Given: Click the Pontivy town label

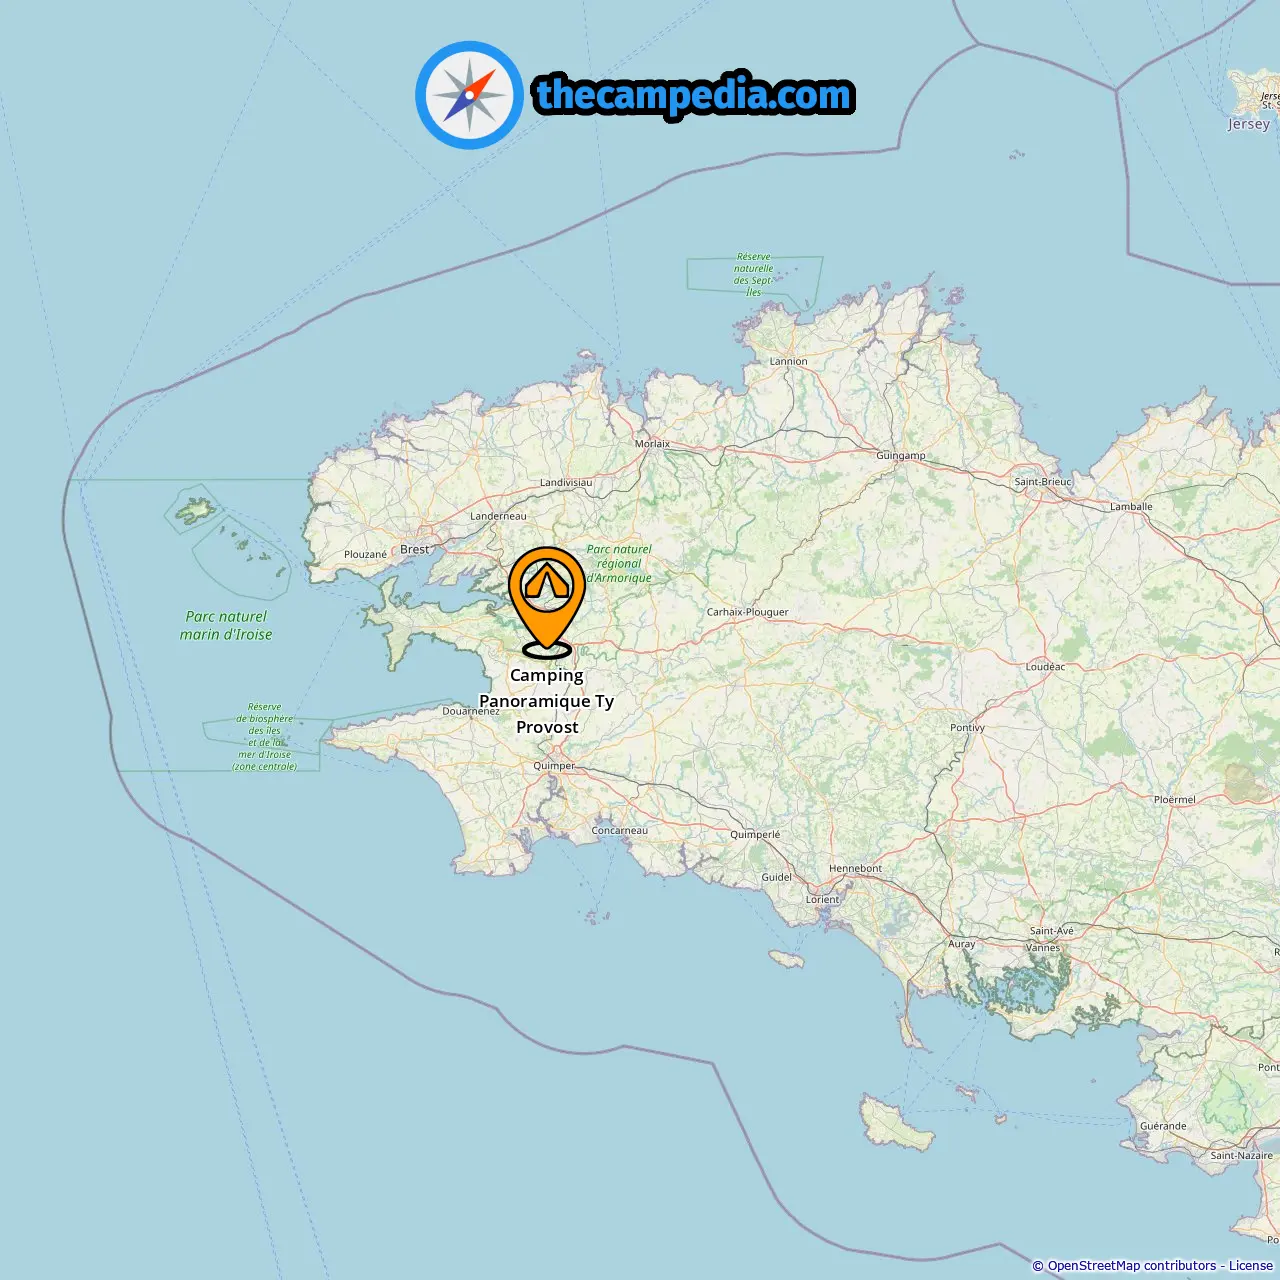Looking at the screenshot, I should coord(967,727).
